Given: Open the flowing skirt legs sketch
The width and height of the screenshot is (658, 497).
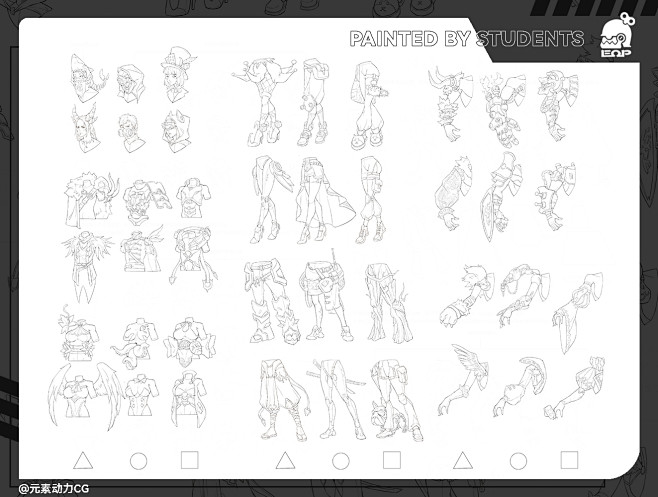Looking at the screenshot, I should 324,201.
